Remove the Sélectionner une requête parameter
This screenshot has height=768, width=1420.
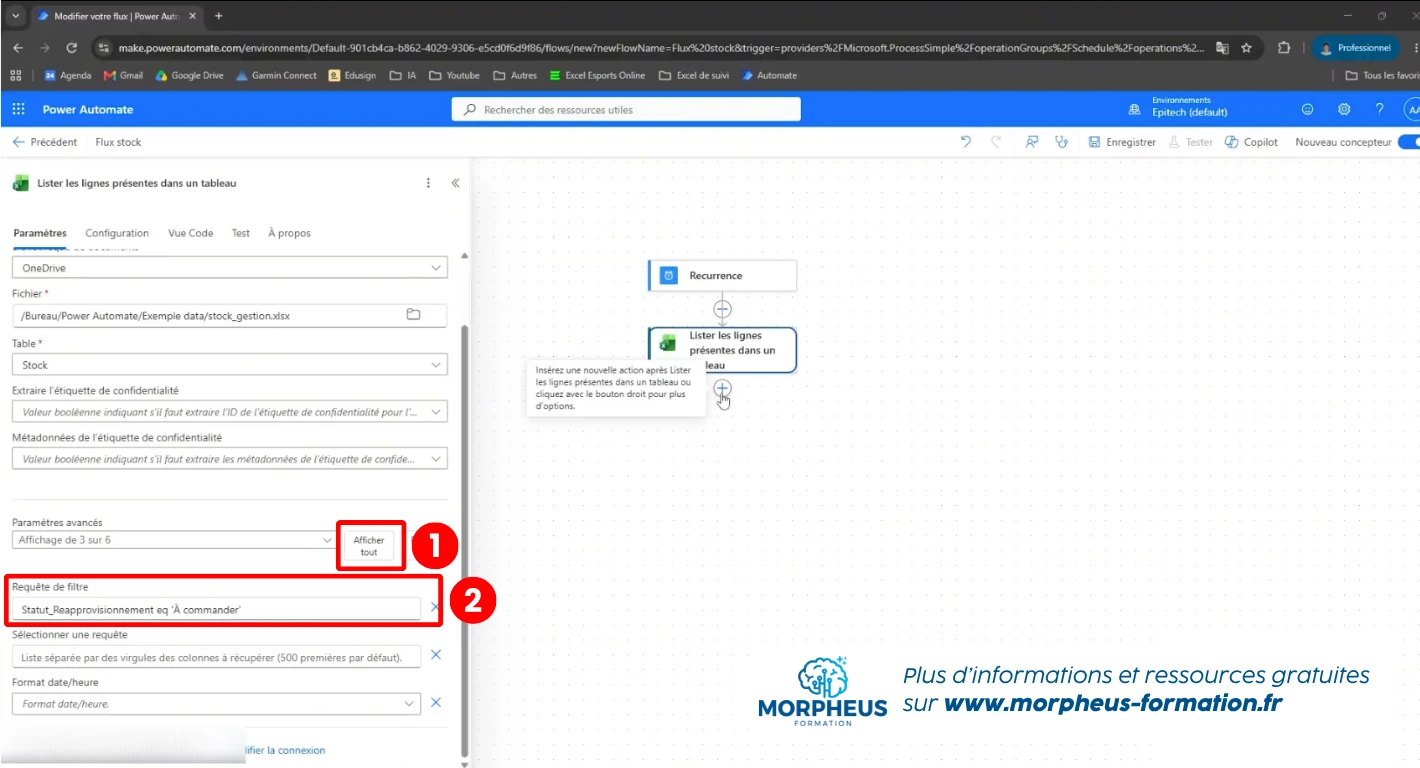[x=435, y=655]
